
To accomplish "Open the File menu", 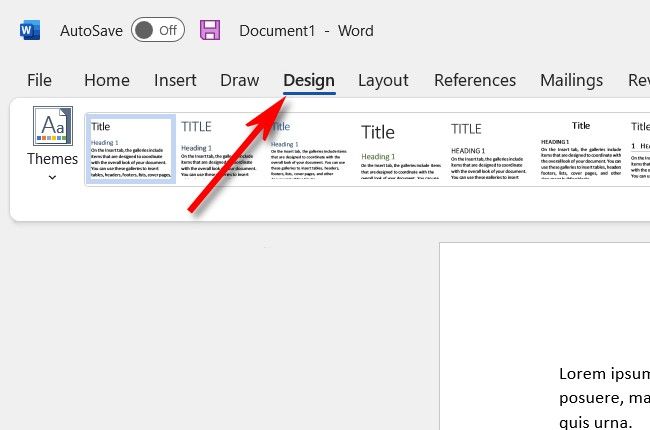I will [39, 80].
